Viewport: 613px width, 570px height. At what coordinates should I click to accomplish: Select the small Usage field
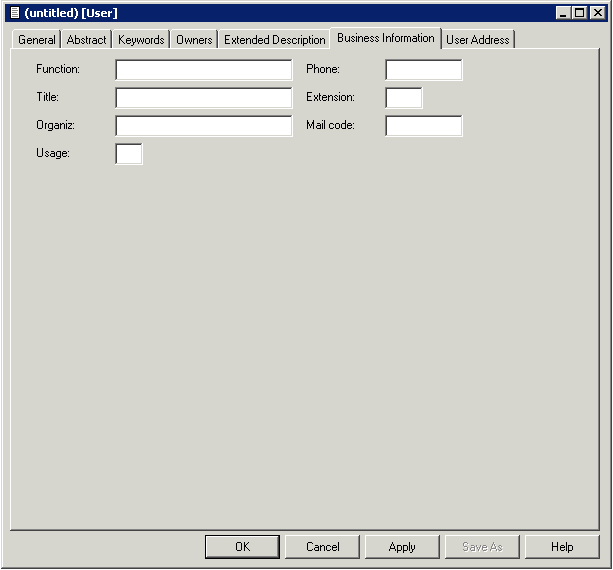[x=129, y=154]
